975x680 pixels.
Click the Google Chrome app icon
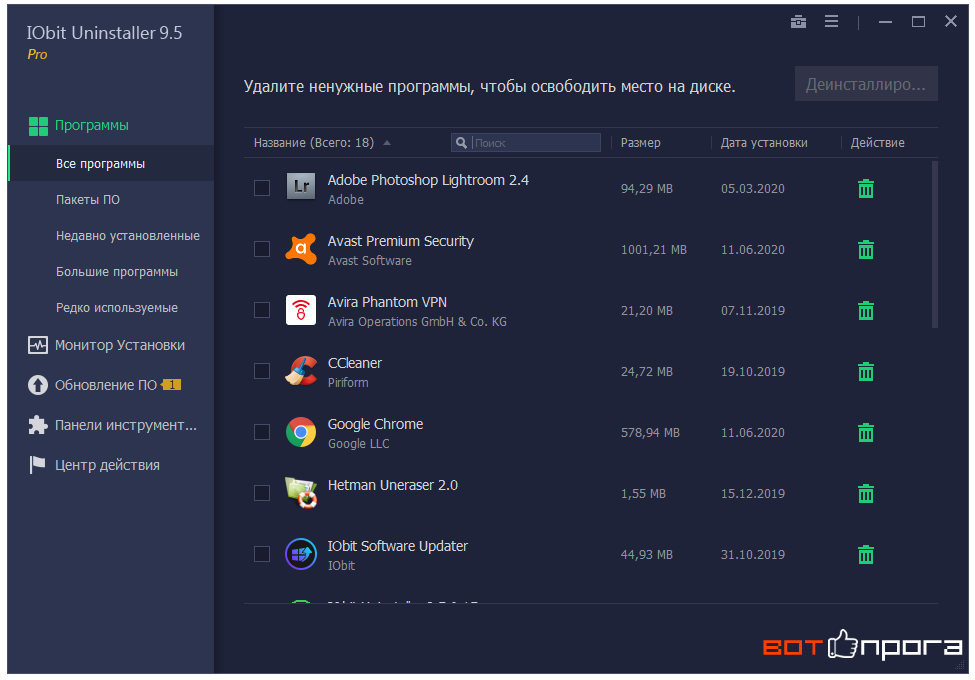pos(301,432)
